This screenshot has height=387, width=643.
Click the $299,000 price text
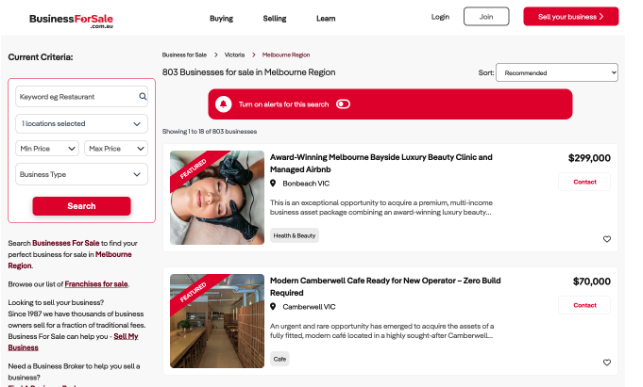click(589, 158)
